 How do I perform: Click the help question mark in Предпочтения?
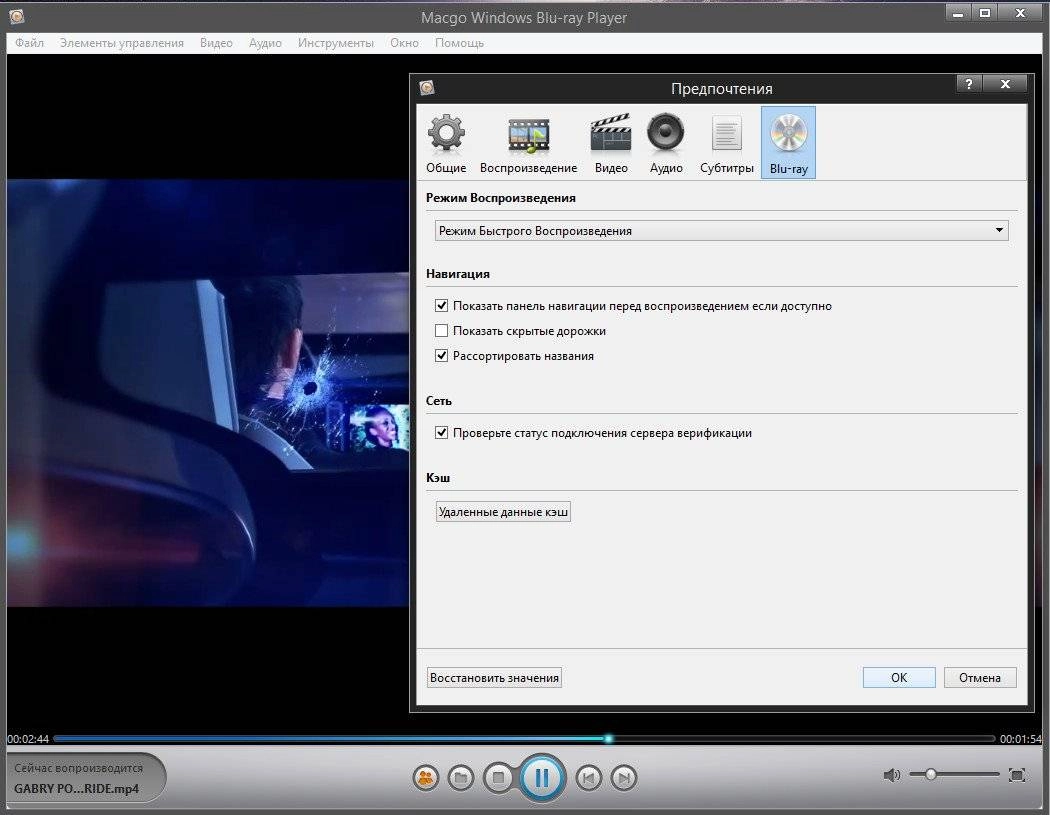pyautogui.click(x=969, y=84)
